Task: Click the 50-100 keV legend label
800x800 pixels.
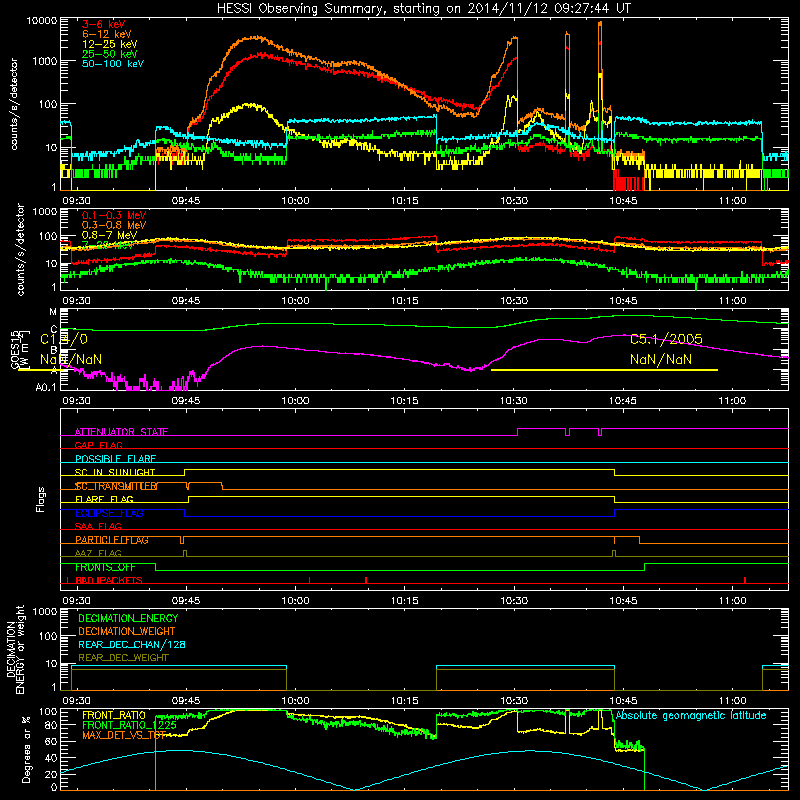Action: coord(113,64)
